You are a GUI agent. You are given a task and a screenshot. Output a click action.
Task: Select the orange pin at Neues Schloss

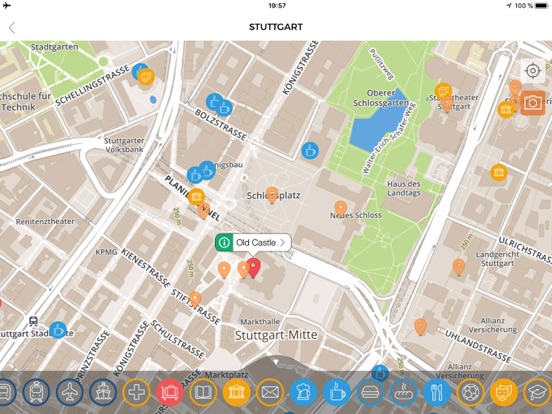(x=340, y=209)
